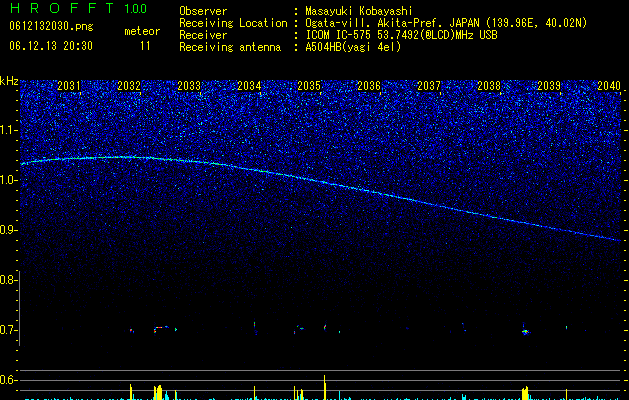Click the 2033 time marker label
Screen dimensions: 629x400
click(189, 86)
